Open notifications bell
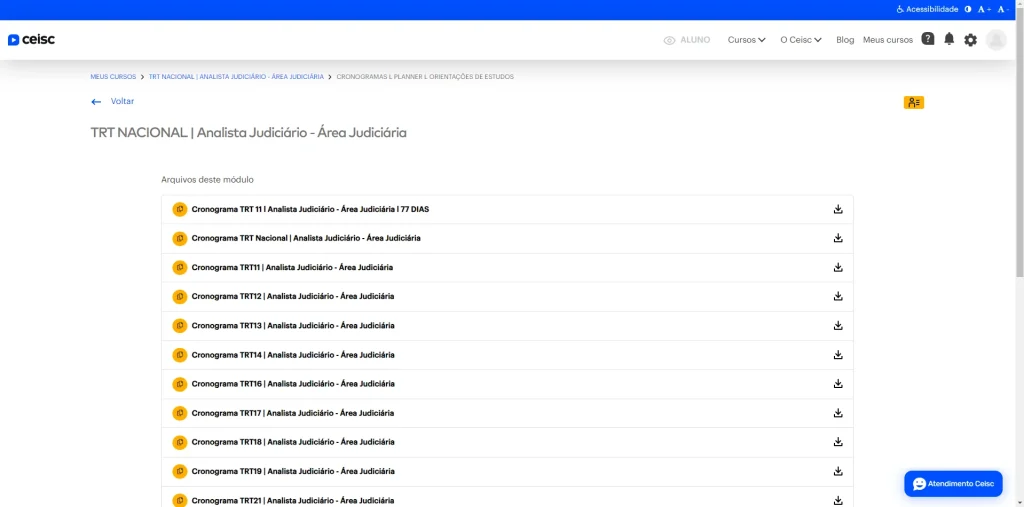 tap(949, 39)
